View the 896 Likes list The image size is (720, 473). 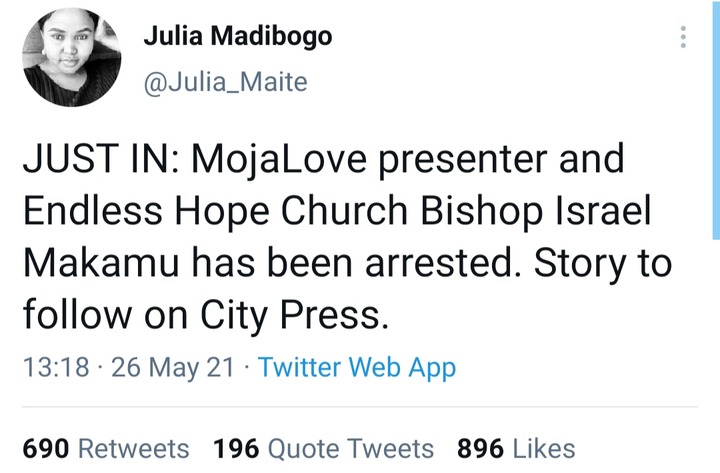click(x=516, y=448)
